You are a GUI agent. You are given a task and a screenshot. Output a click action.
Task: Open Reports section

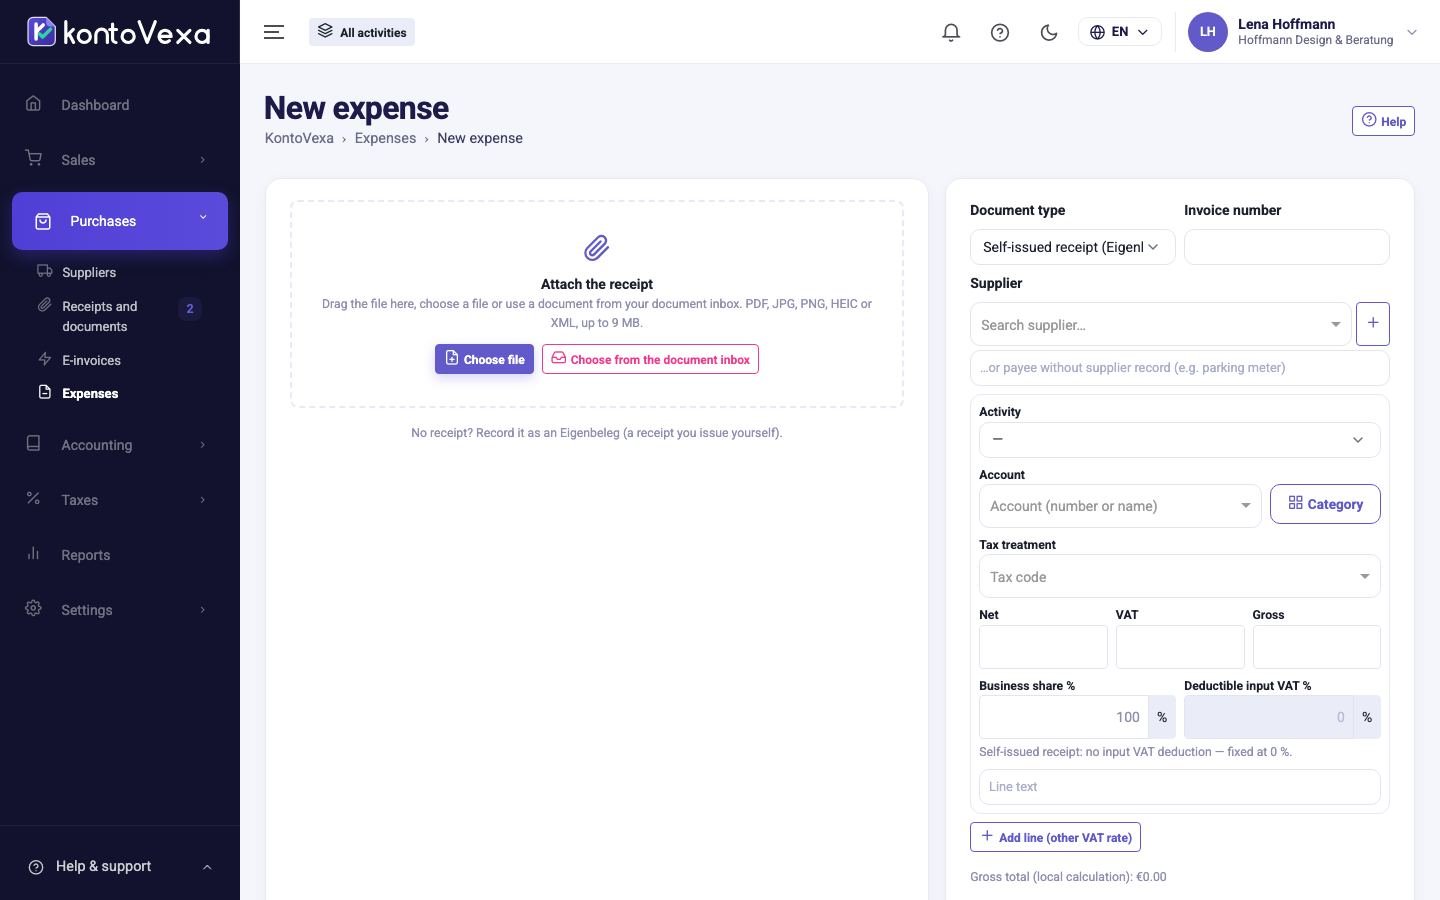click(120, 555)
